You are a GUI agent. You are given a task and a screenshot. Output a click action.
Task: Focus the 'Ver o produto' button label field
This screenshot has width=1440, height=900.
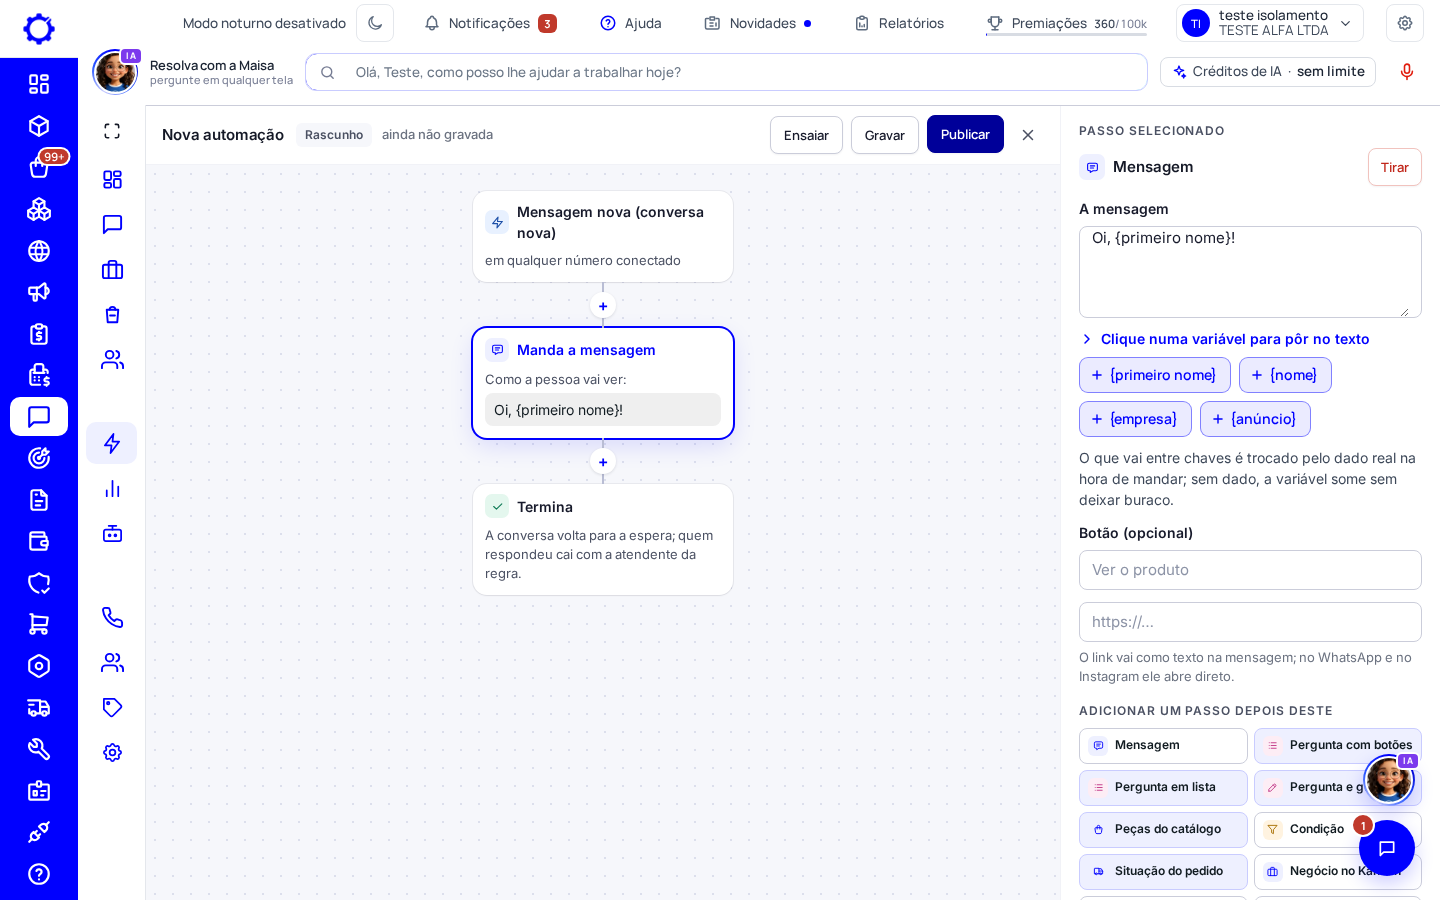click(x=1250, y=570)
